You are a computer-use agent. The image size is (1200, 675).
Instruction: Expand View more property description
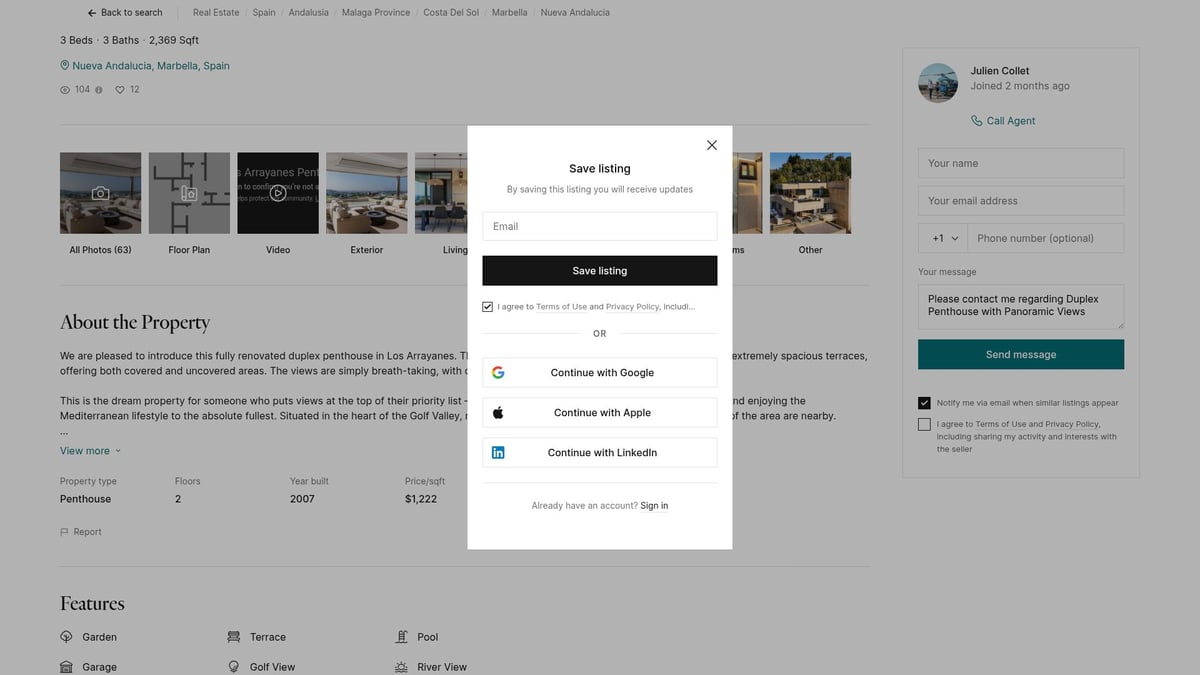(90, 451)
